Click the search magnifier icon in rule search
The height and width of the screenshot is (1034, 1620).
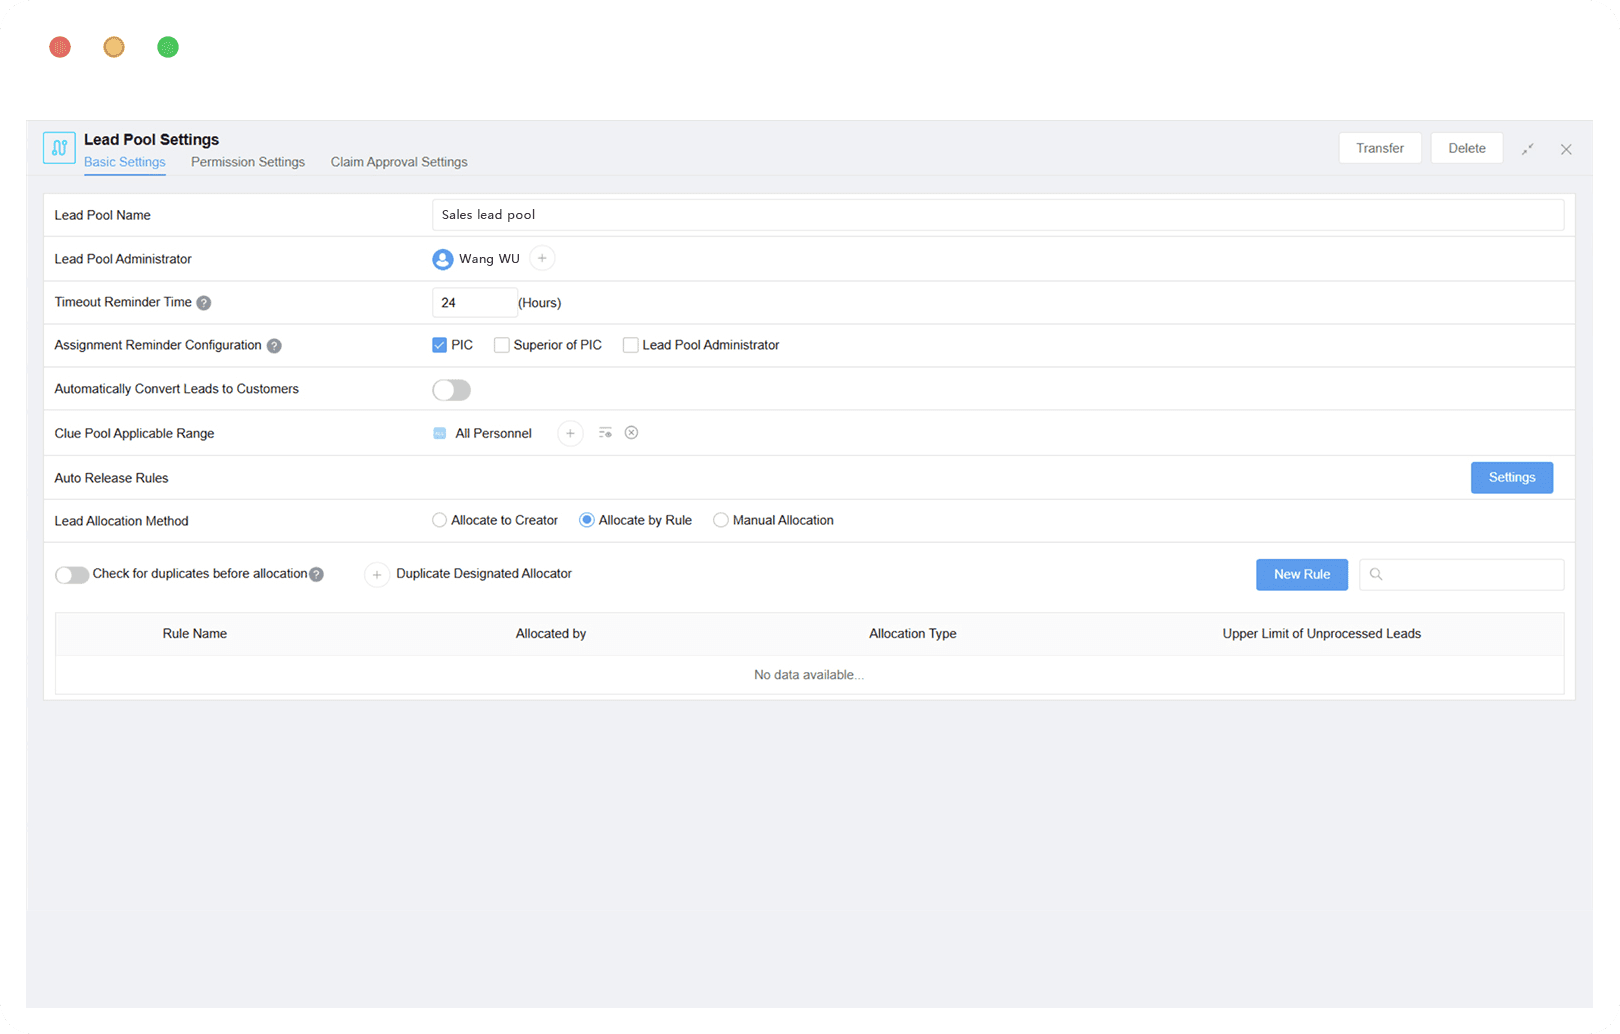point(1376,575)
